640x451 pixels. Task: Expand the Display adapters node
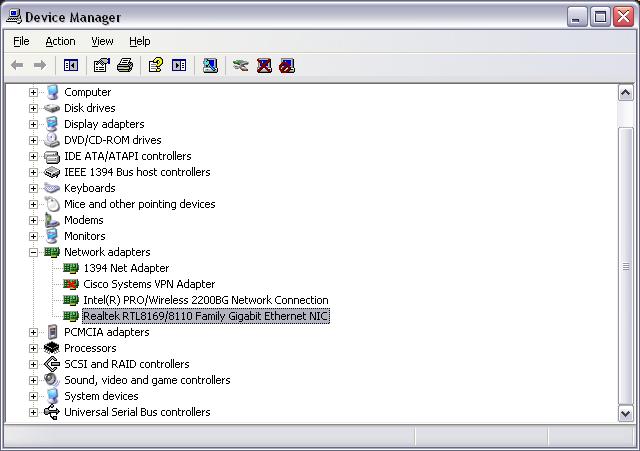coord(33,124)
